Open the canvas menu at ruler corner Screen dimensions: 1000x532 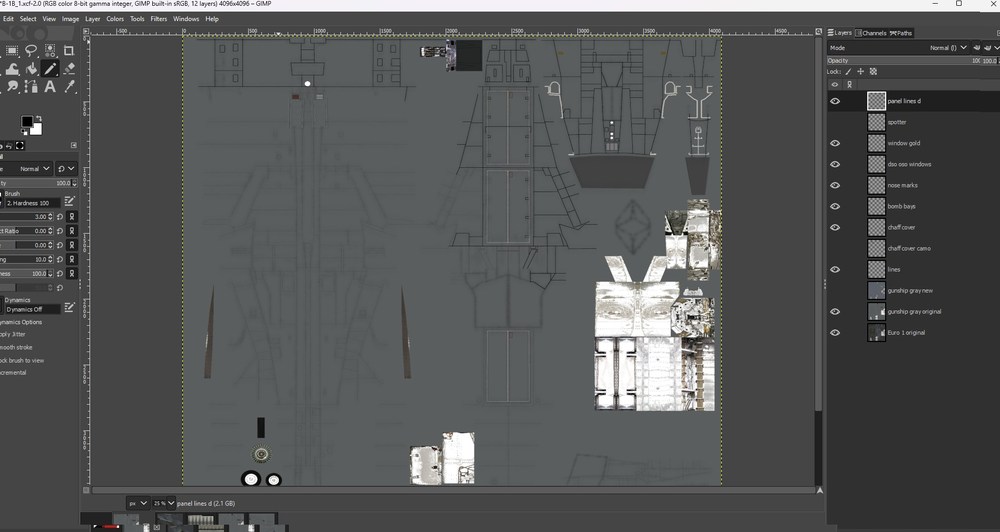tap(86, 31)
